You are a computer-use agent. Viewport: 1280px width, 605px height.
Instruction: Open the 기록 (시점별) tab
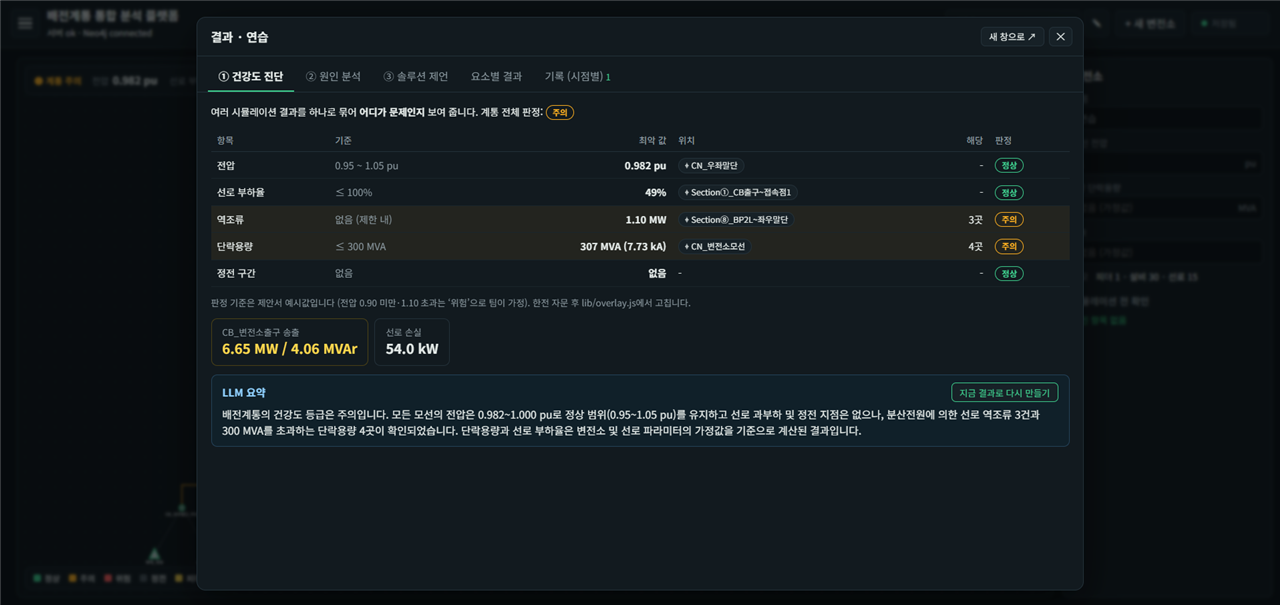[577, 76]
